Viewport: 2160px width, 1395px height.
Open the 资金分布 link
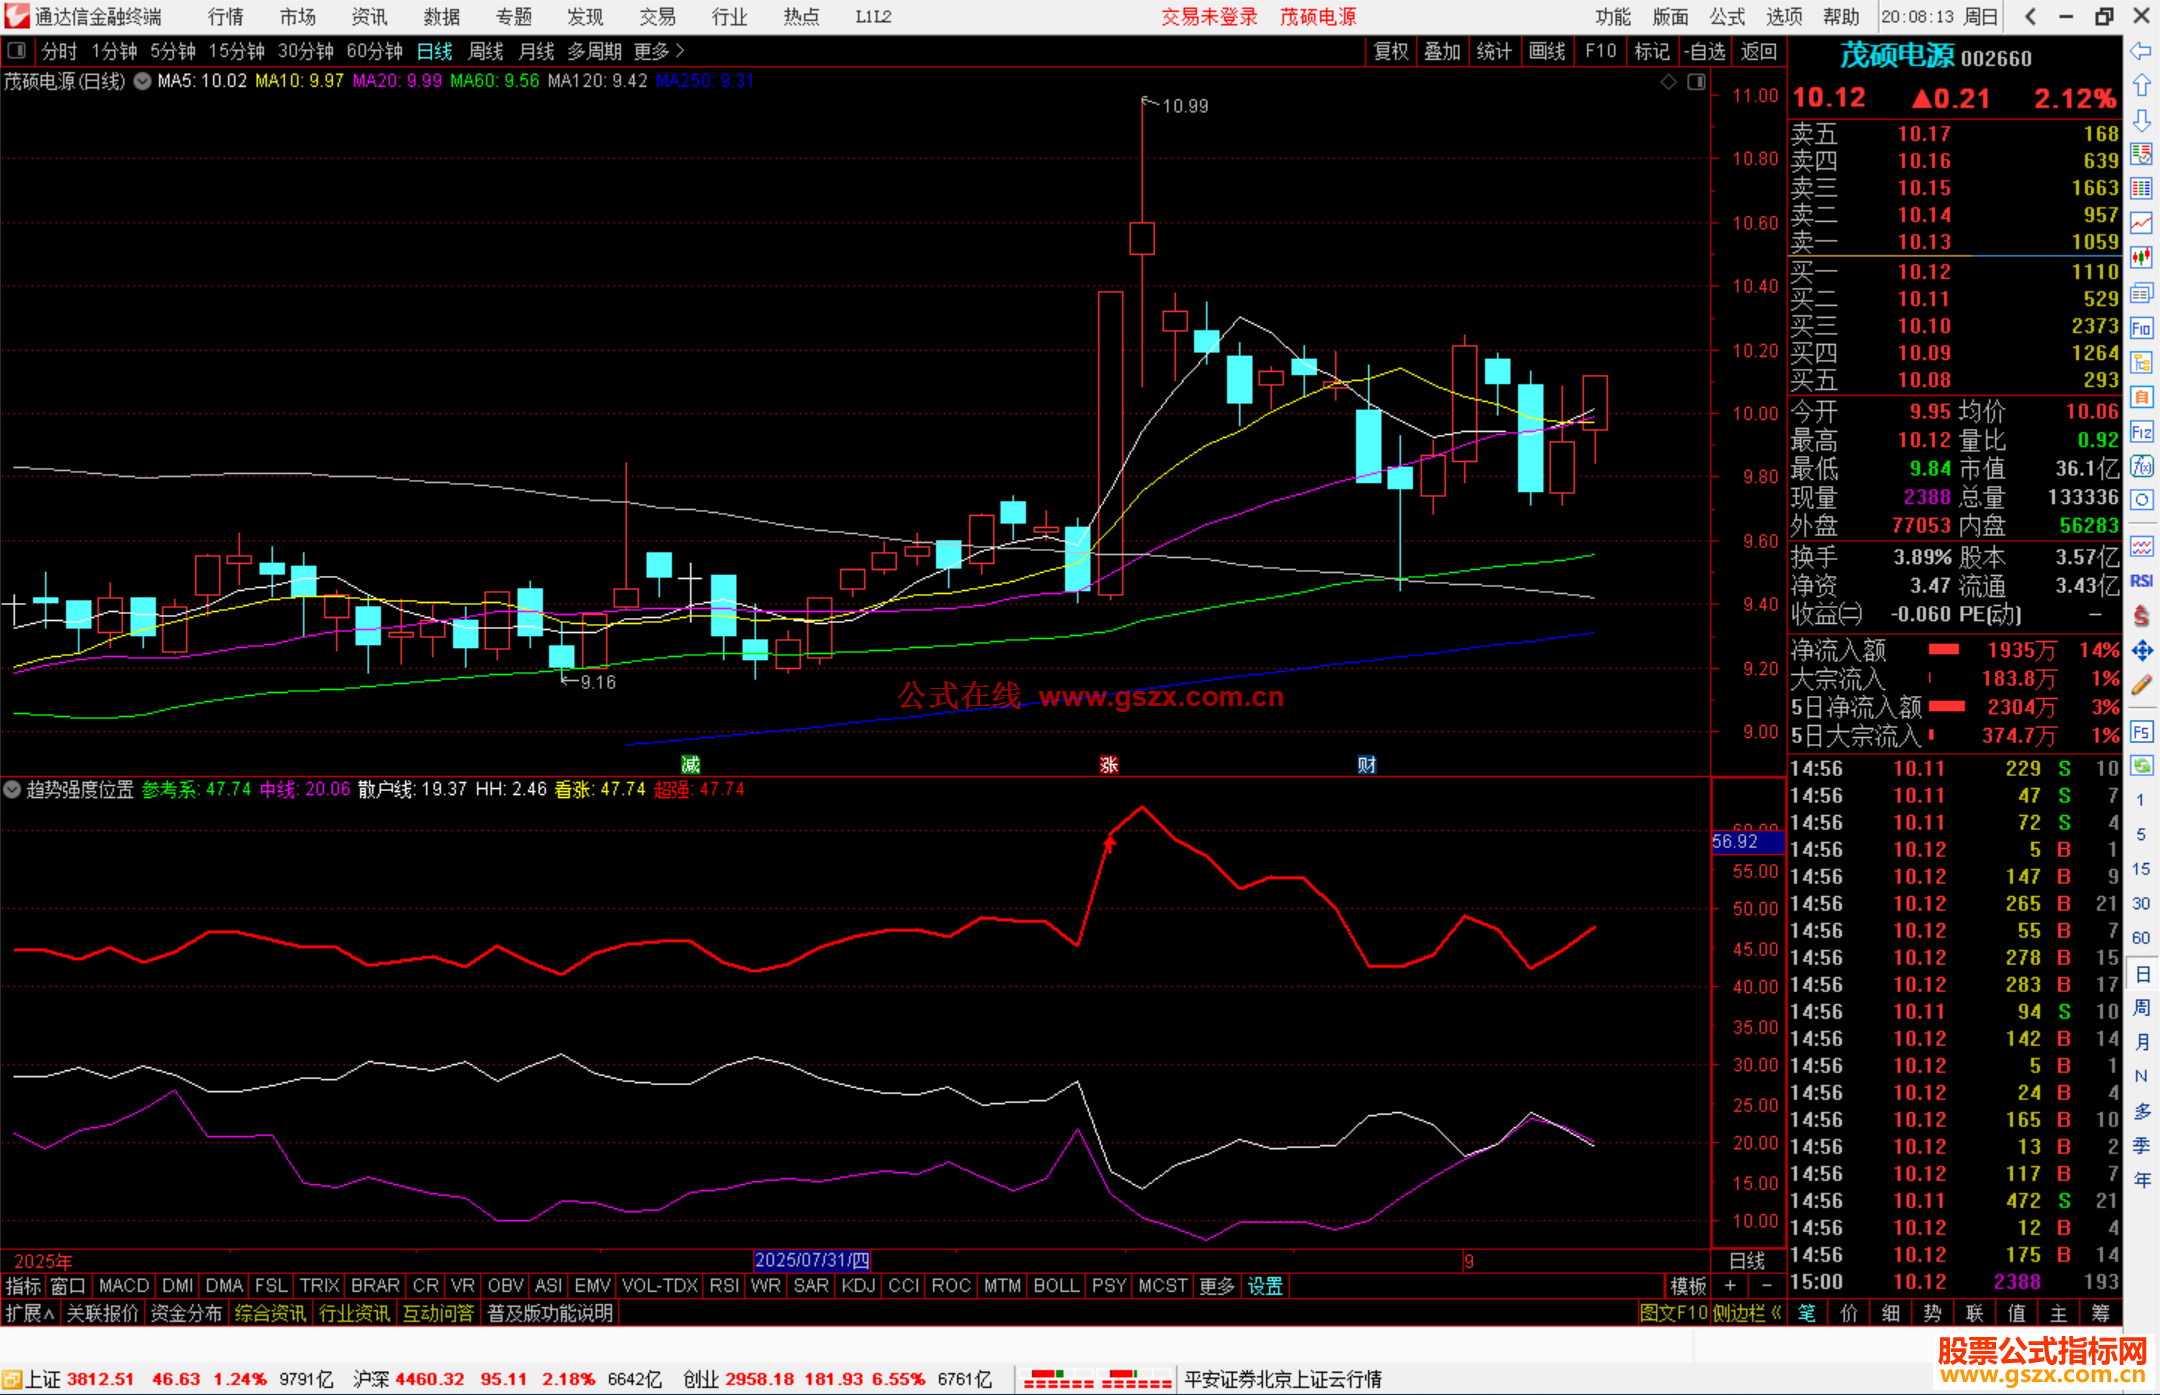[x=186, y=1313]
